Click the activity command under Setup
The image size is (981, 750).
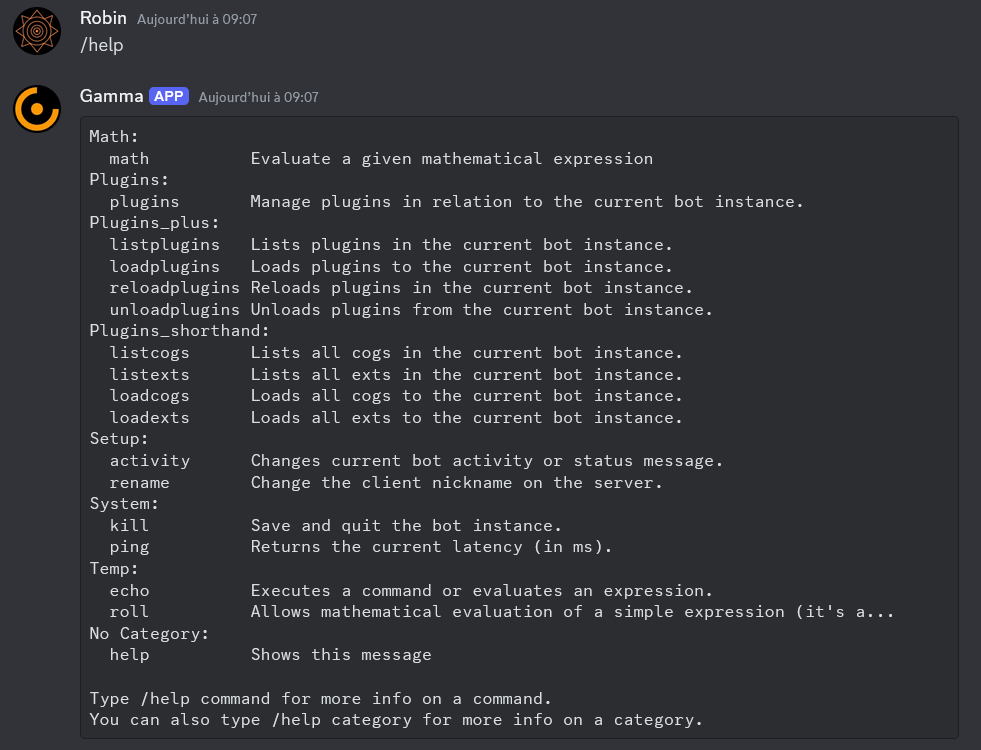(x=150, y=460)
